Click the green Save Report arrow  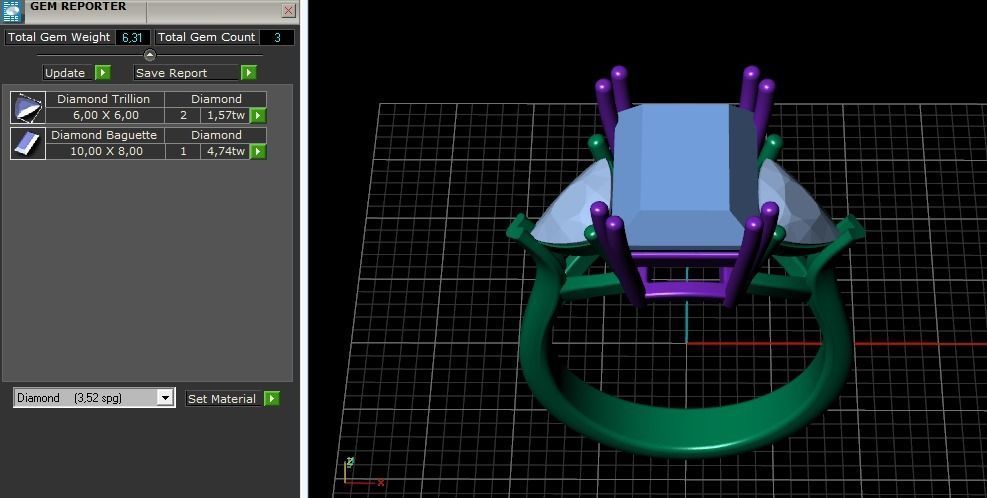(249, 72)
